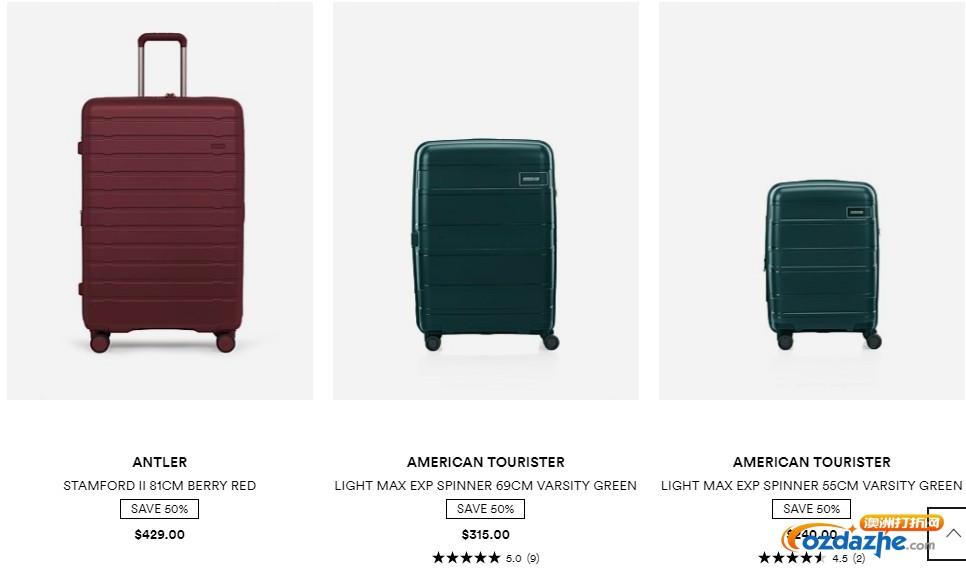This screenshot has width=966, height=570.
Task: Click the five-star rating under 69cm spinner
Action: tap(466, 558)
